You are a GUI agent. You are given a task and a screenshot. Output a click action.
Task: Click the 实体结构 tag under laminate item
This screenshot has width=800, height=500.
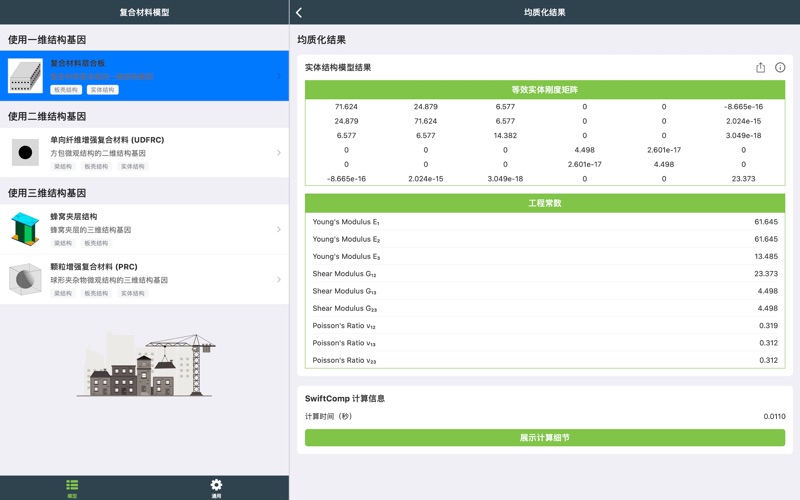(x=102, y=90)
